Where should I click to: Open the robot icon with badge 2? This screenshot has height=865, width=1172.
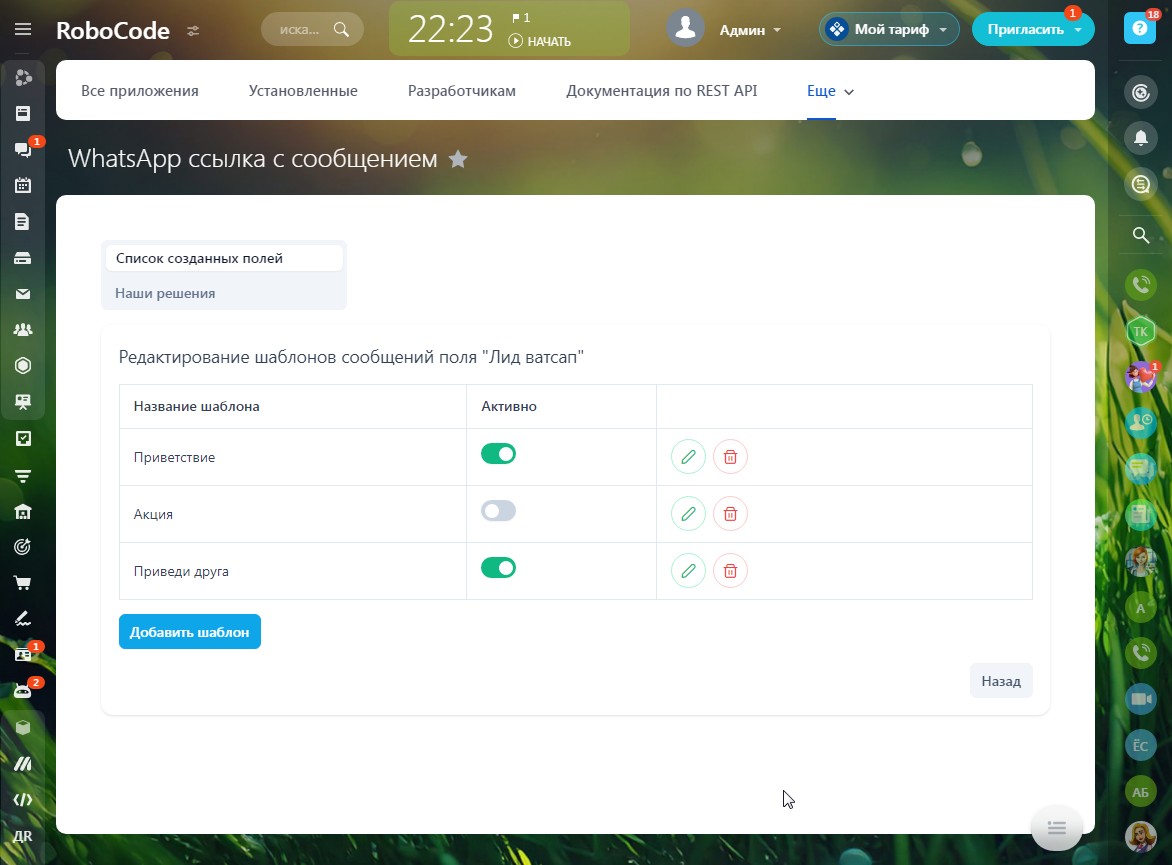23,691
